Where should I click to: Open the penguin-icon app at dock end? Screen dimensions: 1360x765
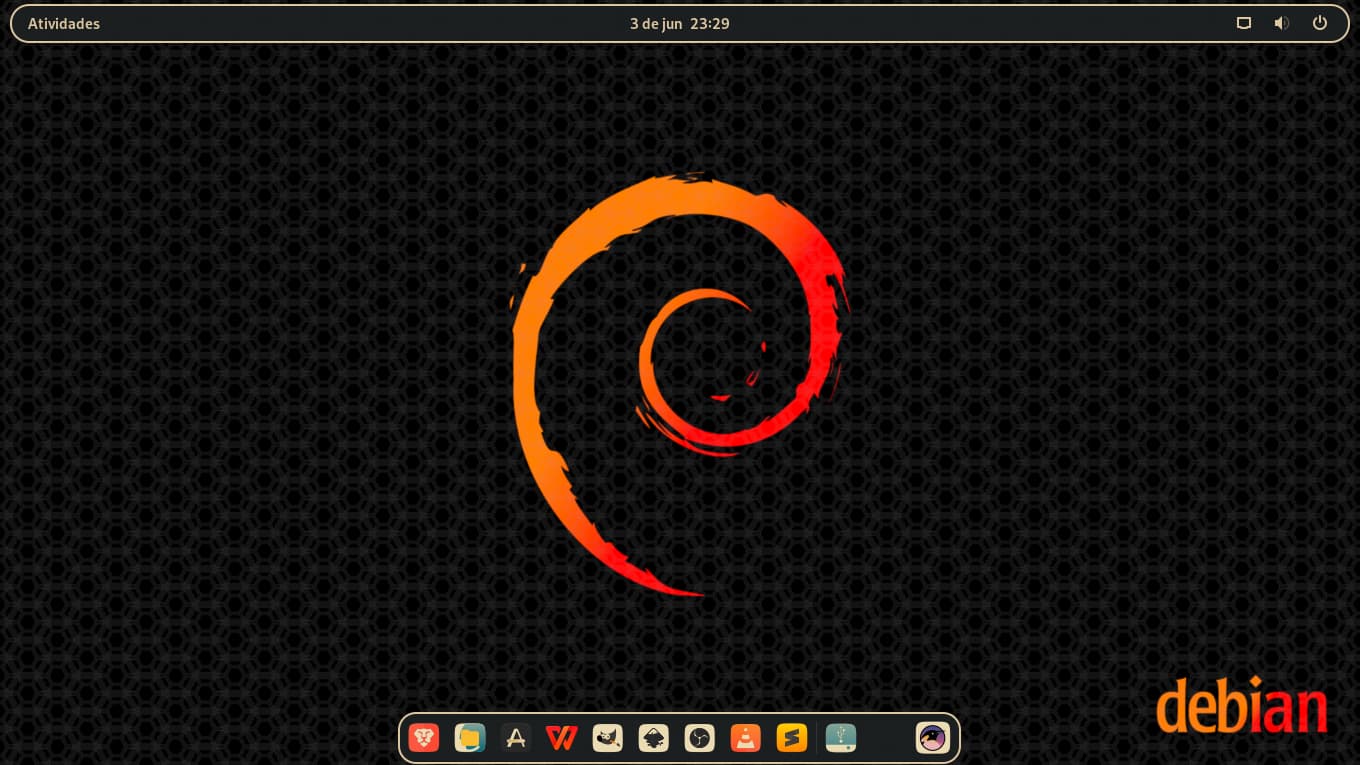point(933,738)
